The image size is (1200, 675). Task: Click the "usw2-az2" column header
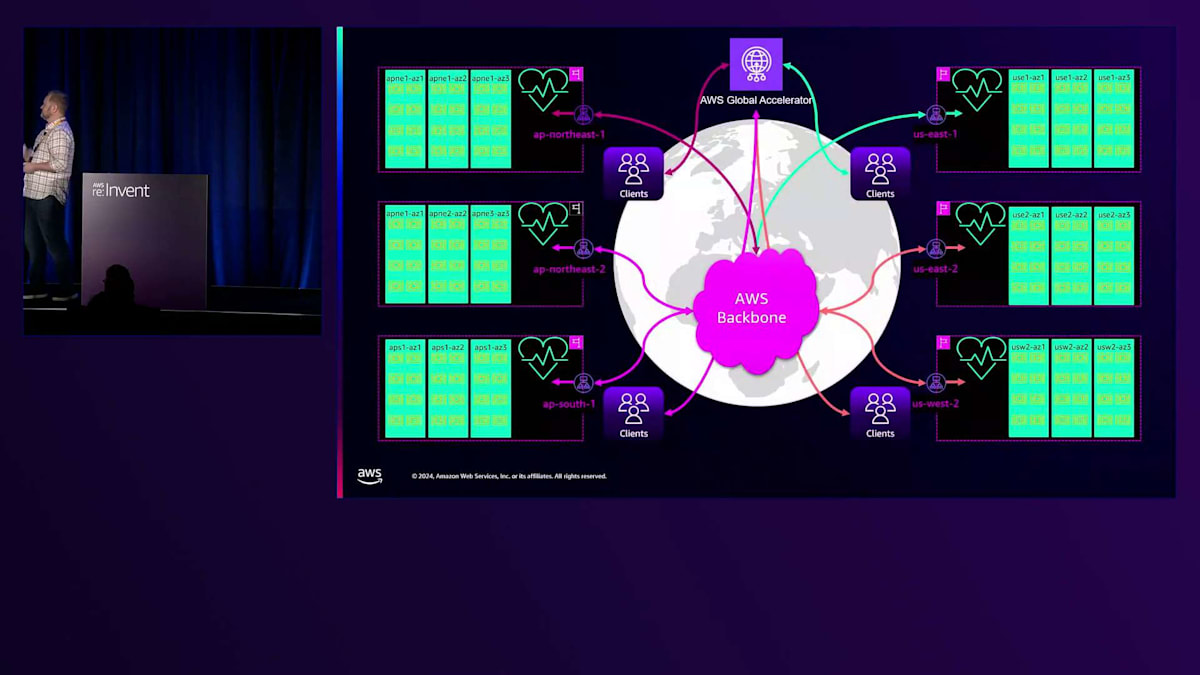pyautogui.click(x=1071, y=347)
